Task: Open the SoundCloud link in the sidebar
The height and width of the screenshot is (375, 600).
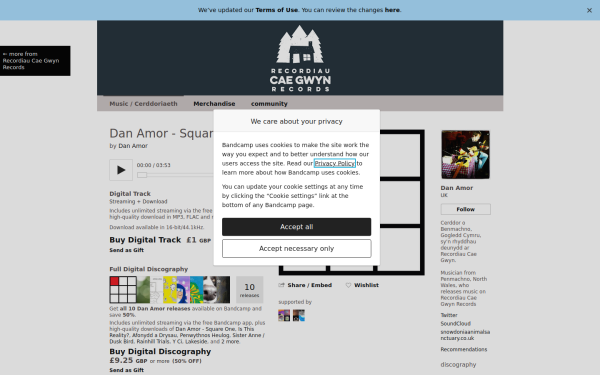Action: tap(456, 324)
